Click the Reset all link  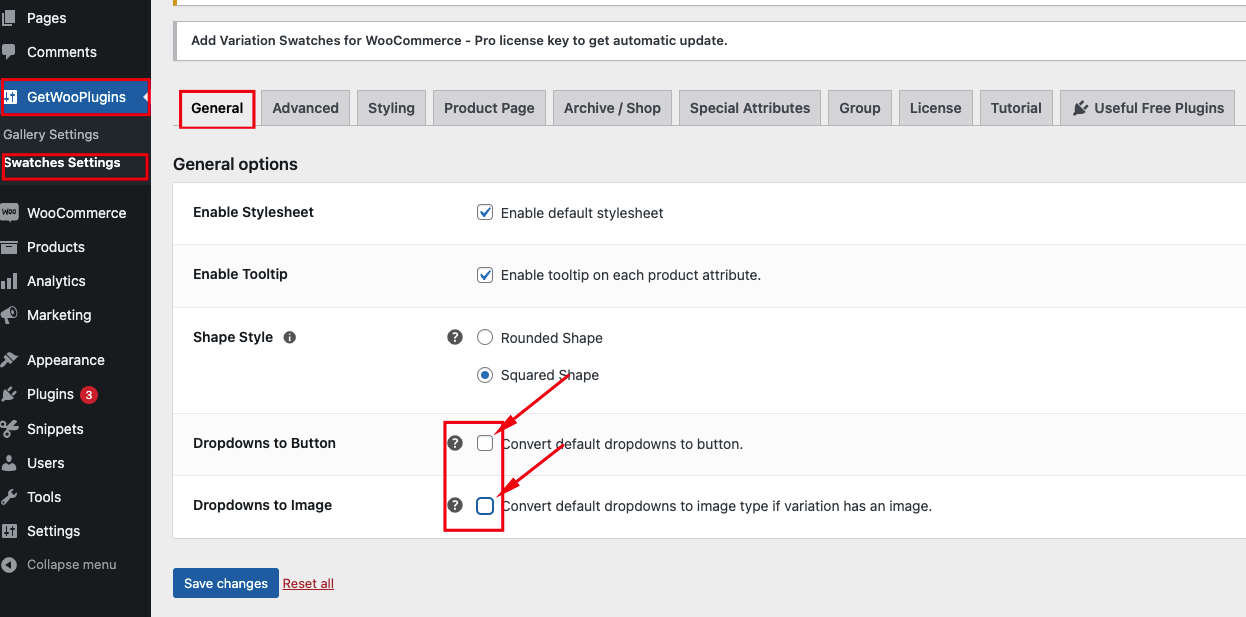tap(308, 583)
